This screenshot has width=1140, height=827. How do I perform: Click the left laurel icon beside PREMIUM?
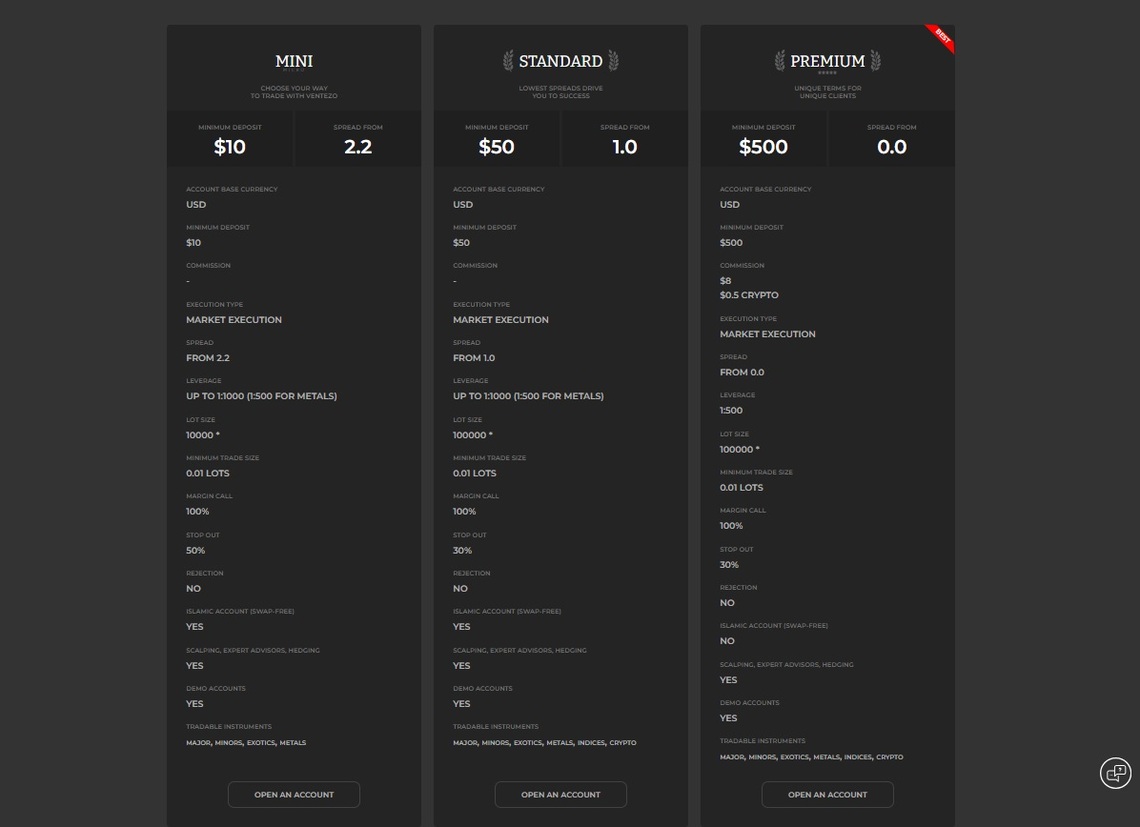click(x=780, y=60)
